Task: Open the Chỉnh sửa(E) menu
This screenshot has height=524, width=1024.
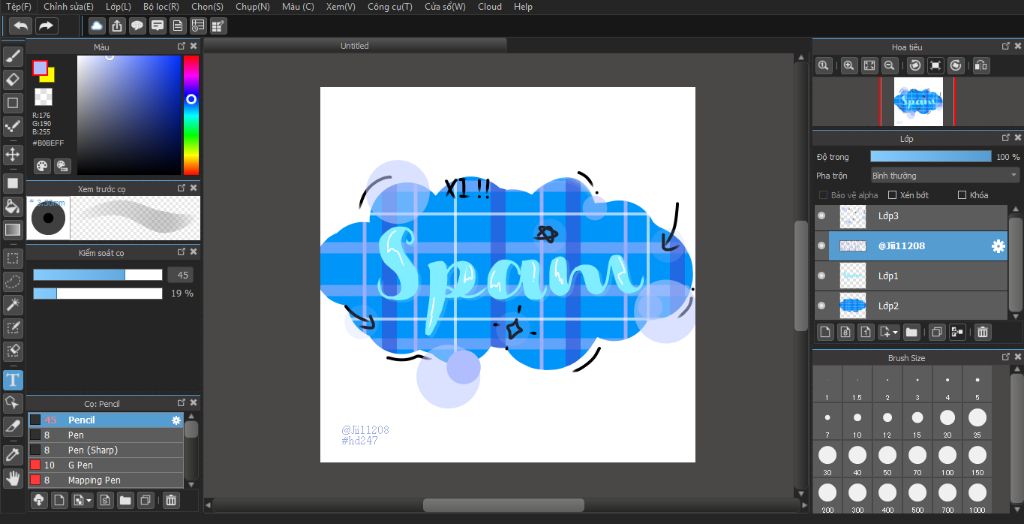Action: point(69,7)
